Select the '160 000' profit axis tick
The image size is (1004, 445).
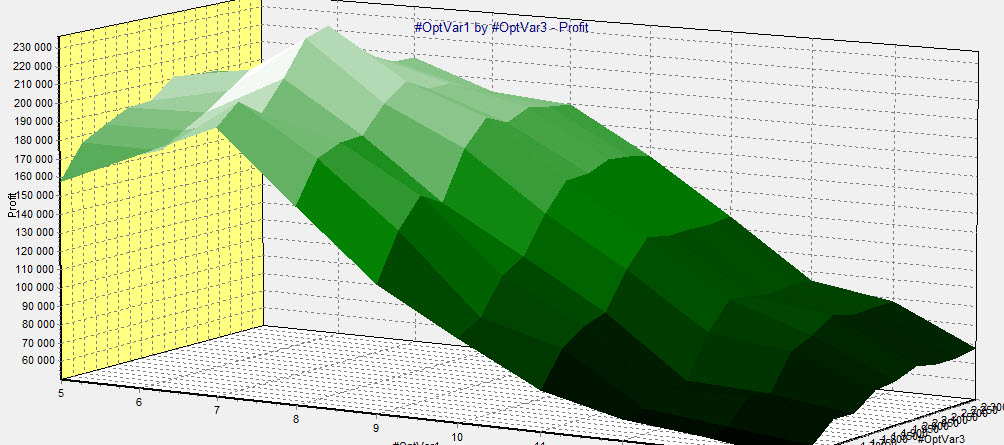click(x=35, y=177)
